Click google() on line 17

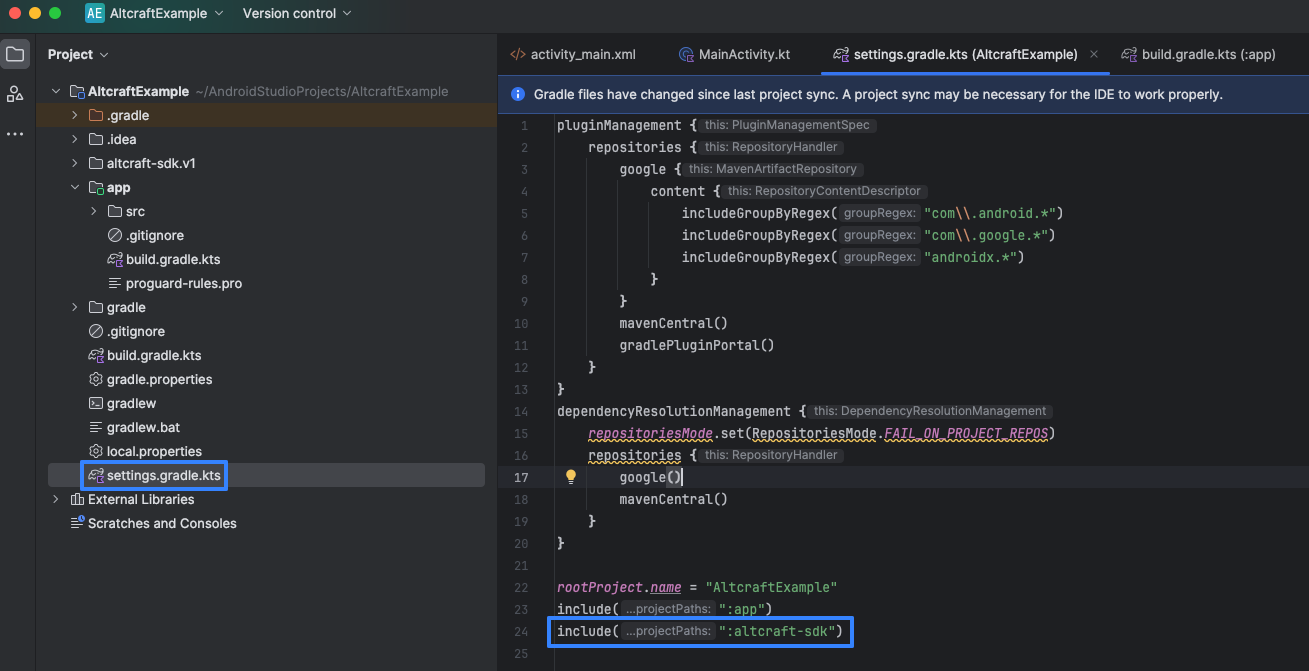click(650, 477)
